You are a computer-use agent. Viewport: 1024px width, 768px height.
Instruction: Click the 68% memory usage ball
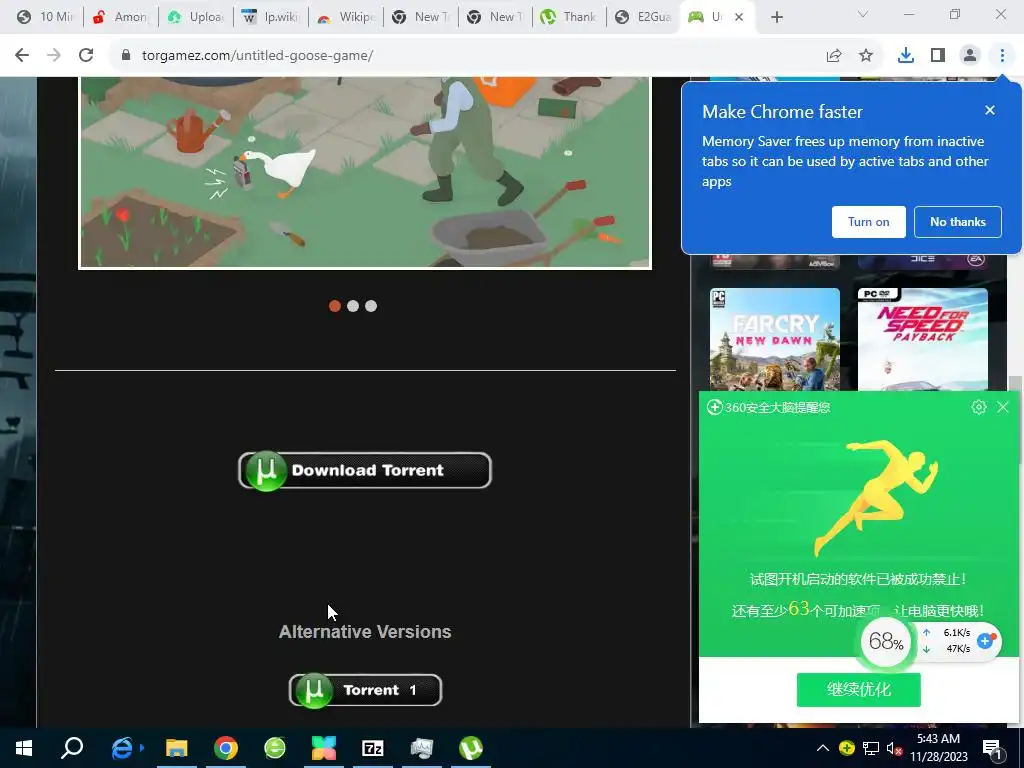click(x=886, y=641)
